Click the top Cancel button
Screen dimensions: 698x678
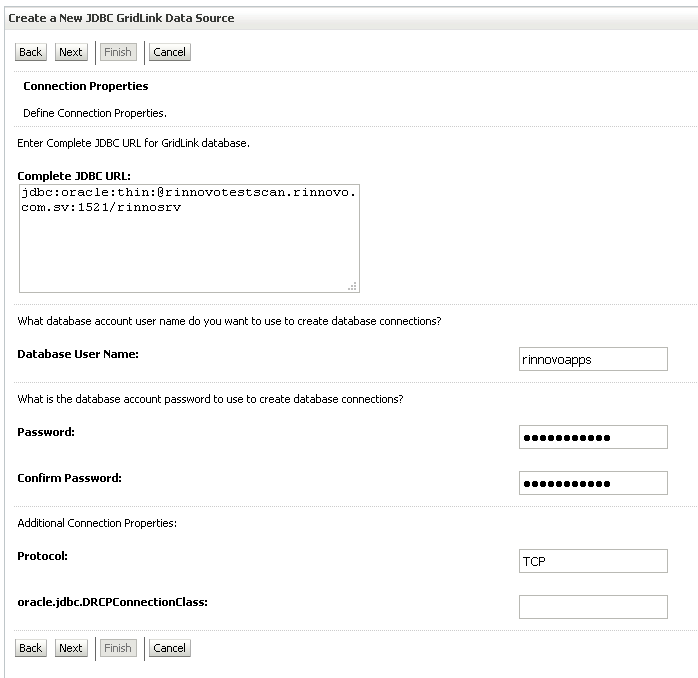pos(170,52)
